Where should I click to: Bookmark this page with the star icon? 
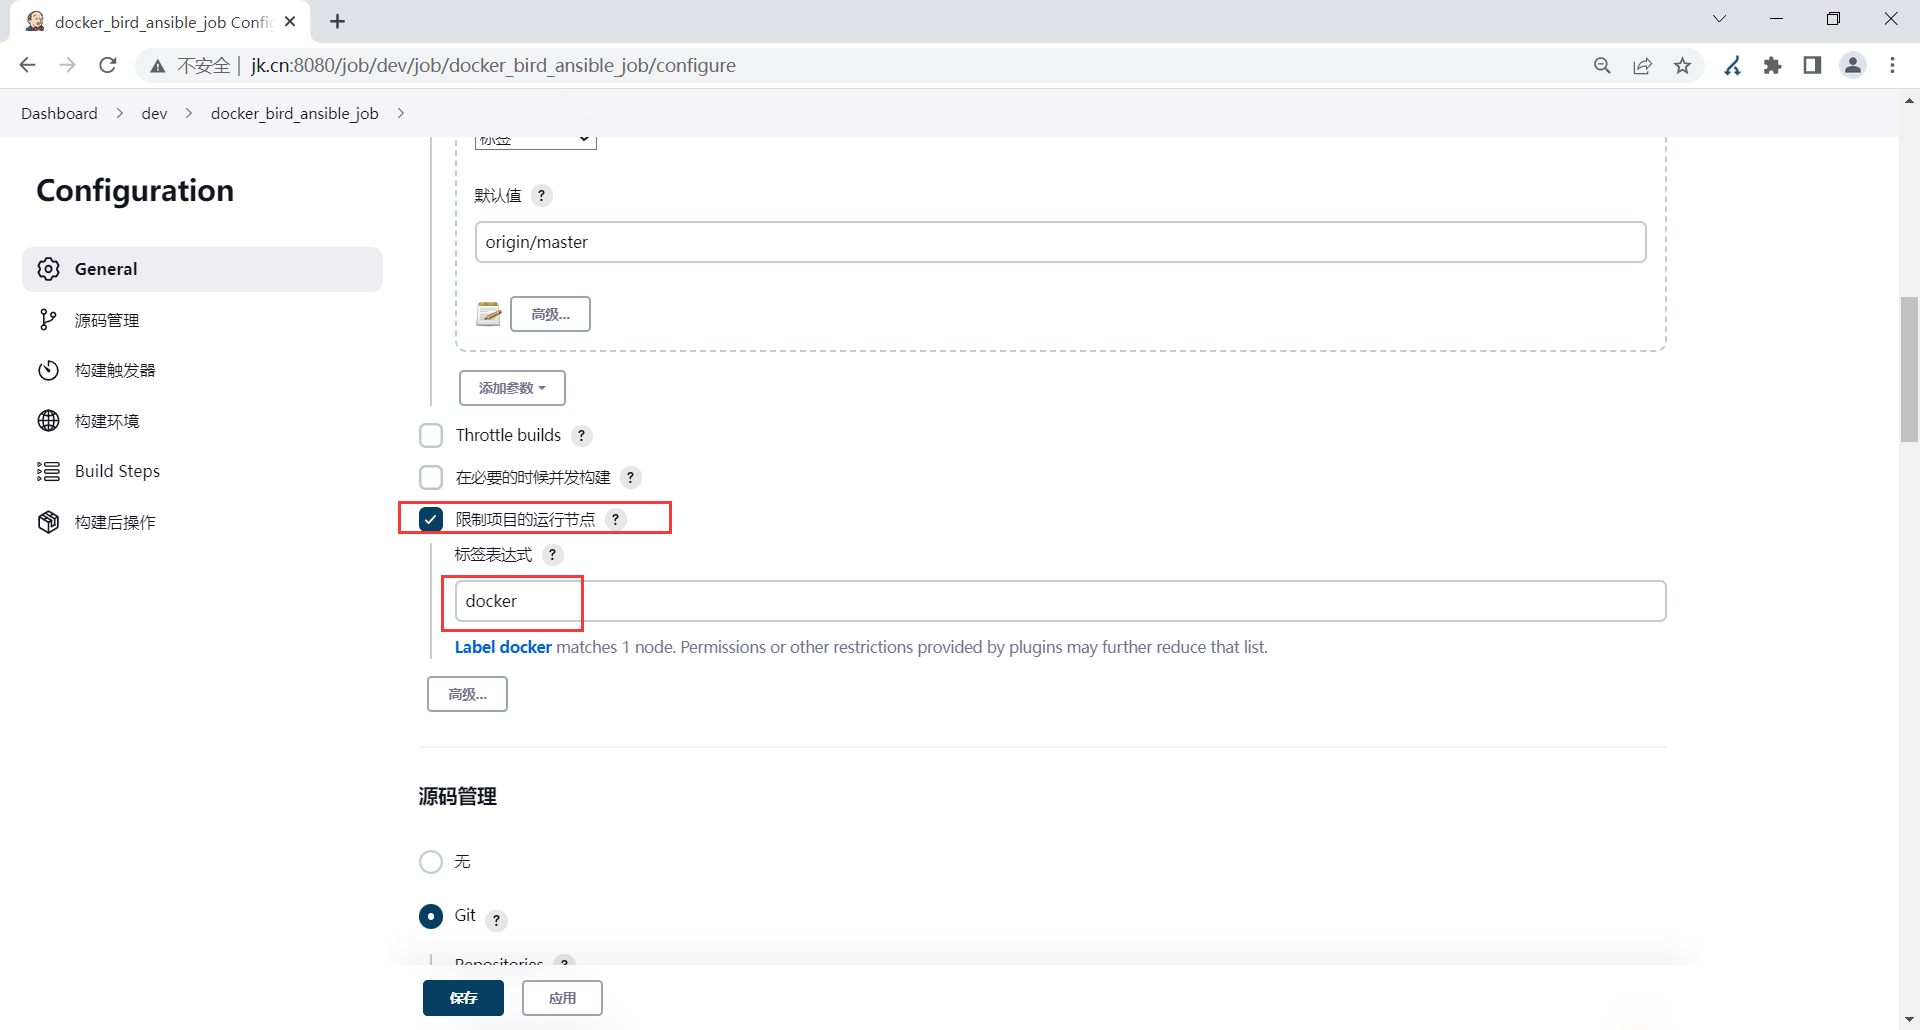coord(1683,65)
